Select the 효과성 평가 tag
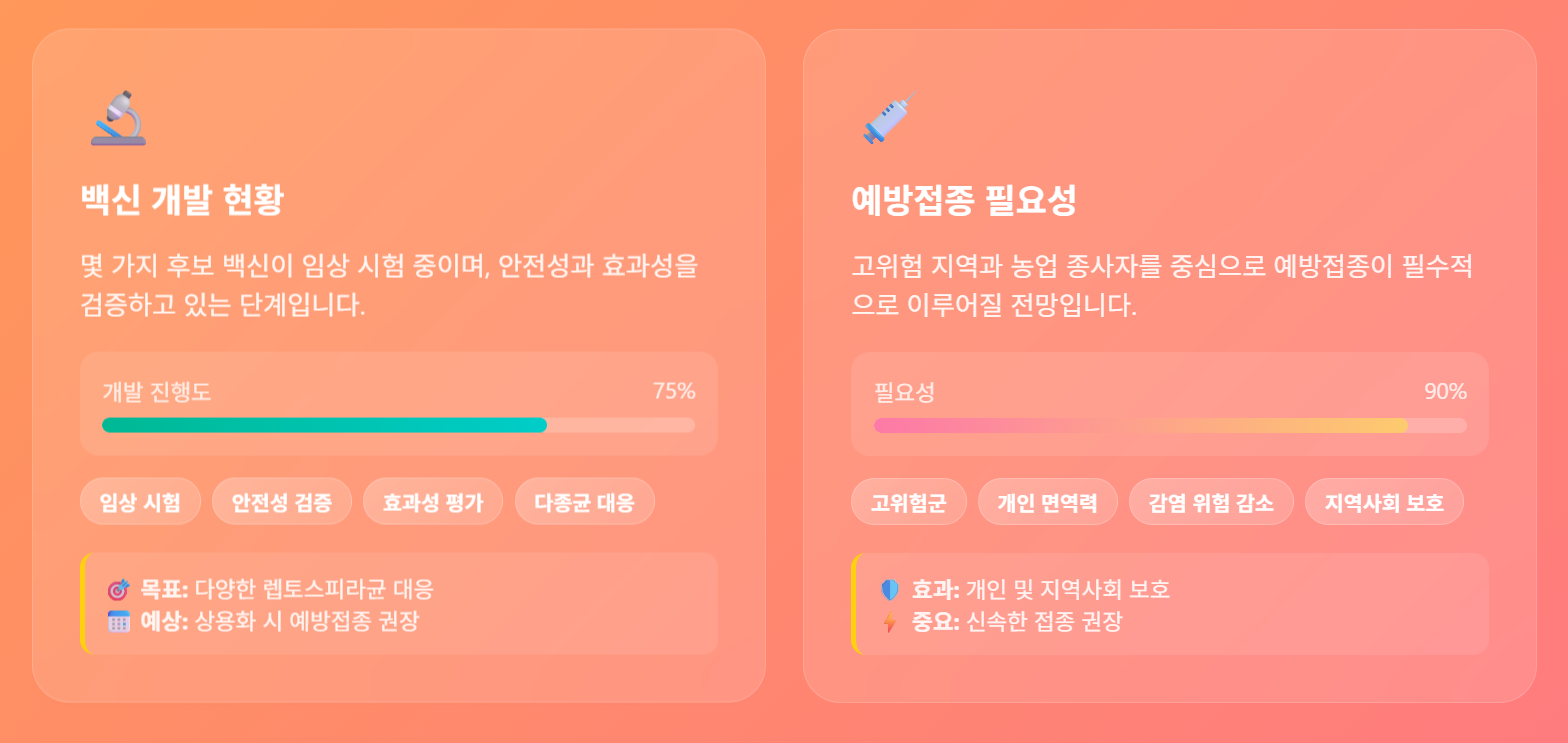The image size is (1568, 743). (433, 501)
